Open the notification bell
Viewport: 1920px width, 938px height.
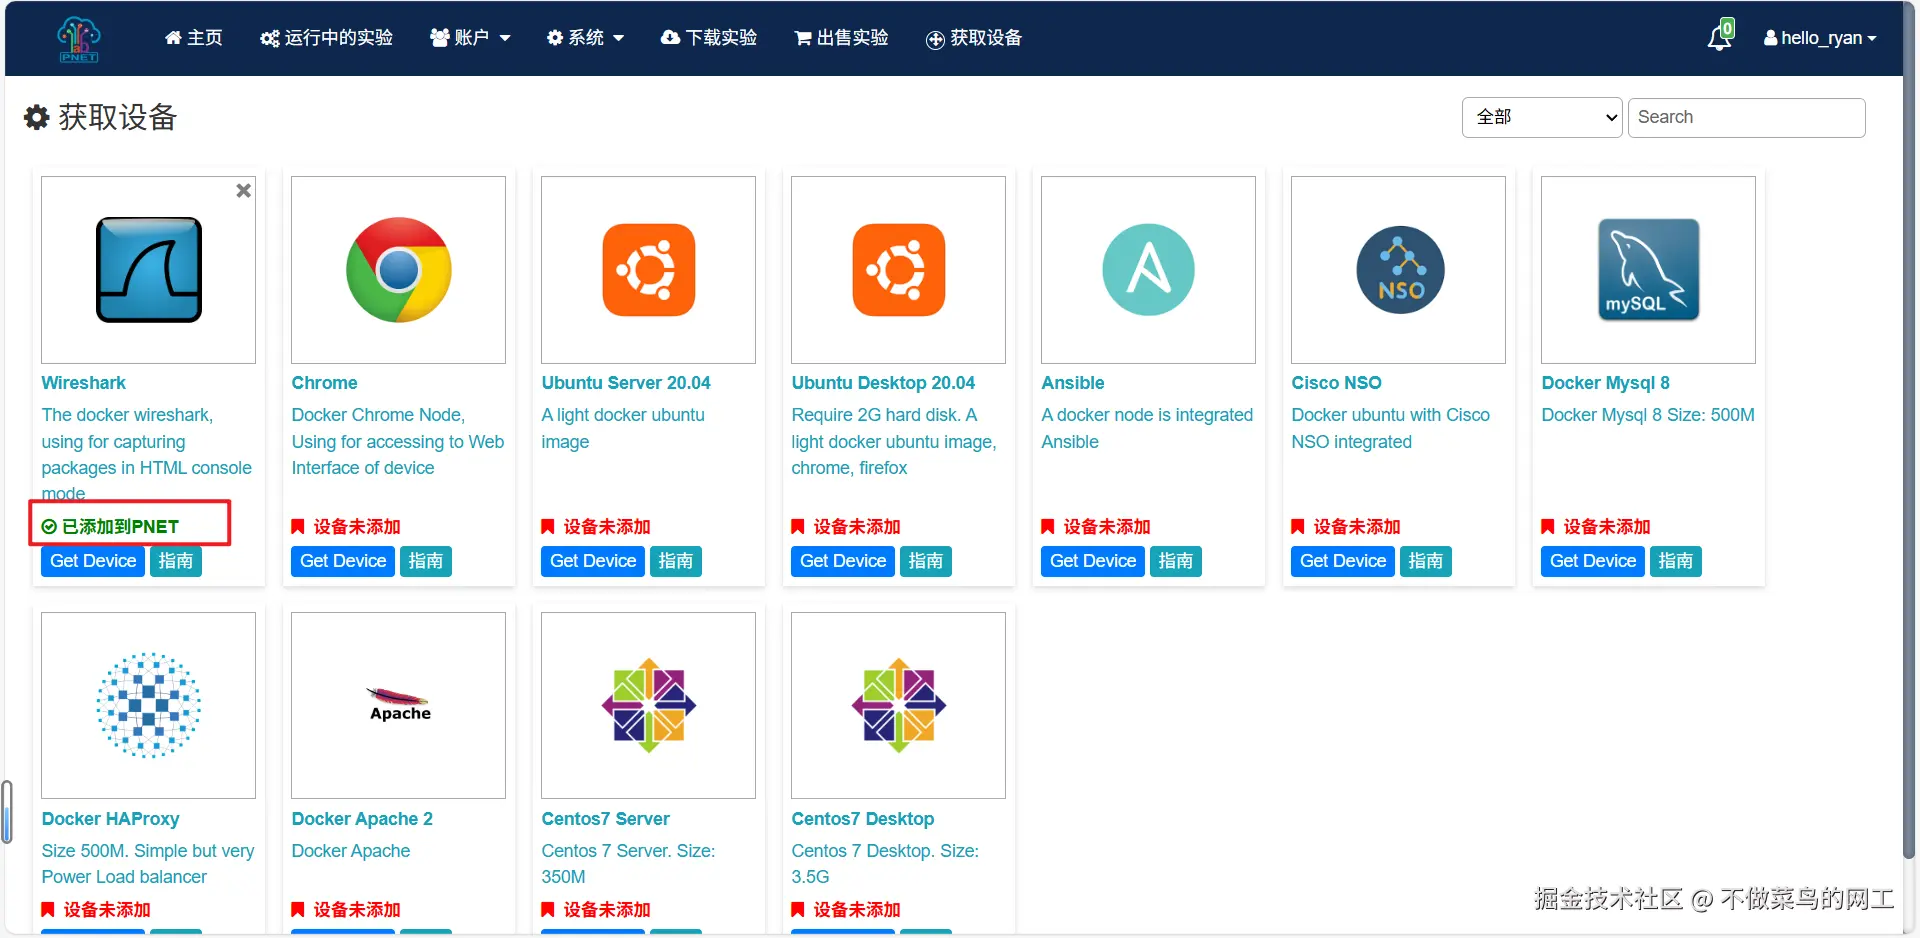coord(1720,37)
